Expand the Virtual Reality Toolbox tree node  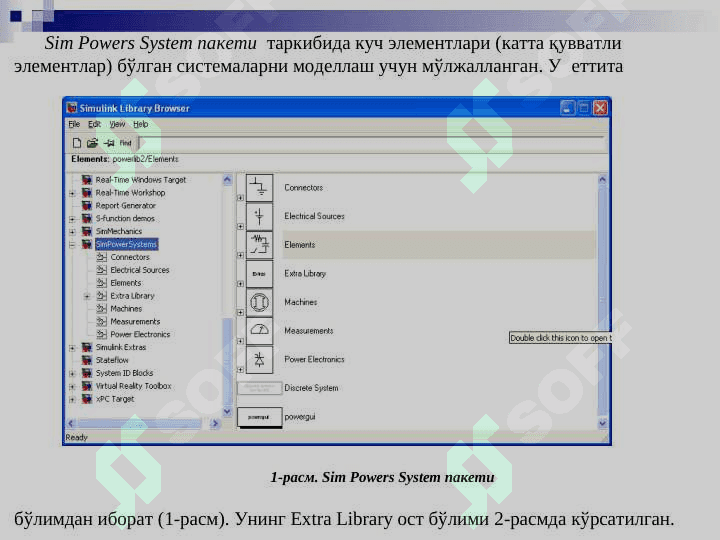click(72, 387)
